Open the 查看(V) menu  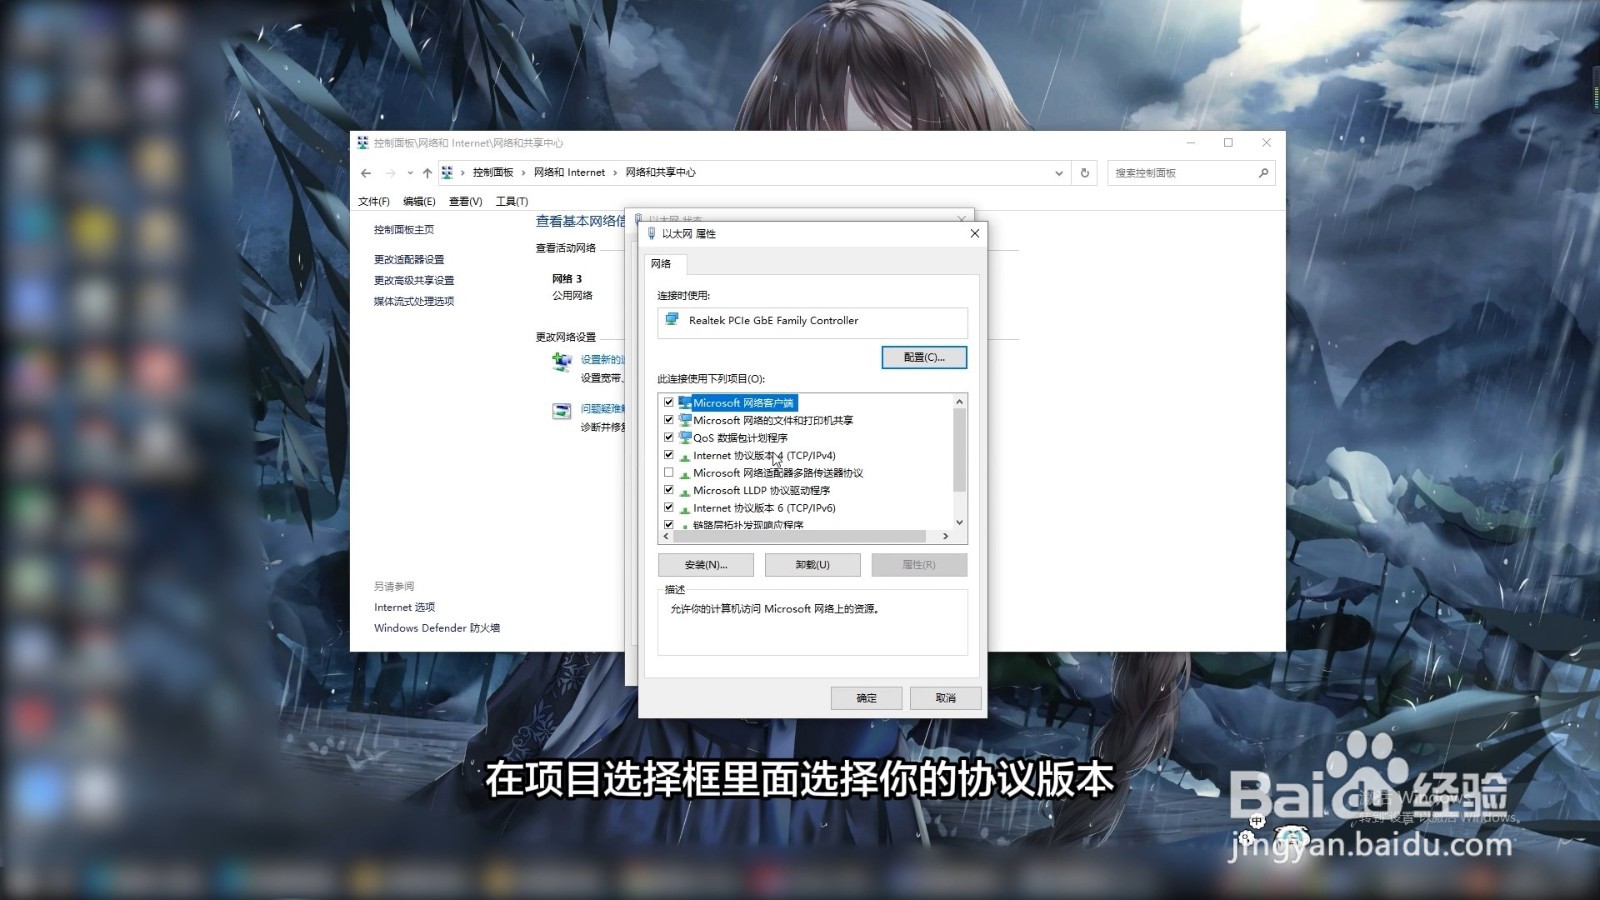[465, 201]
